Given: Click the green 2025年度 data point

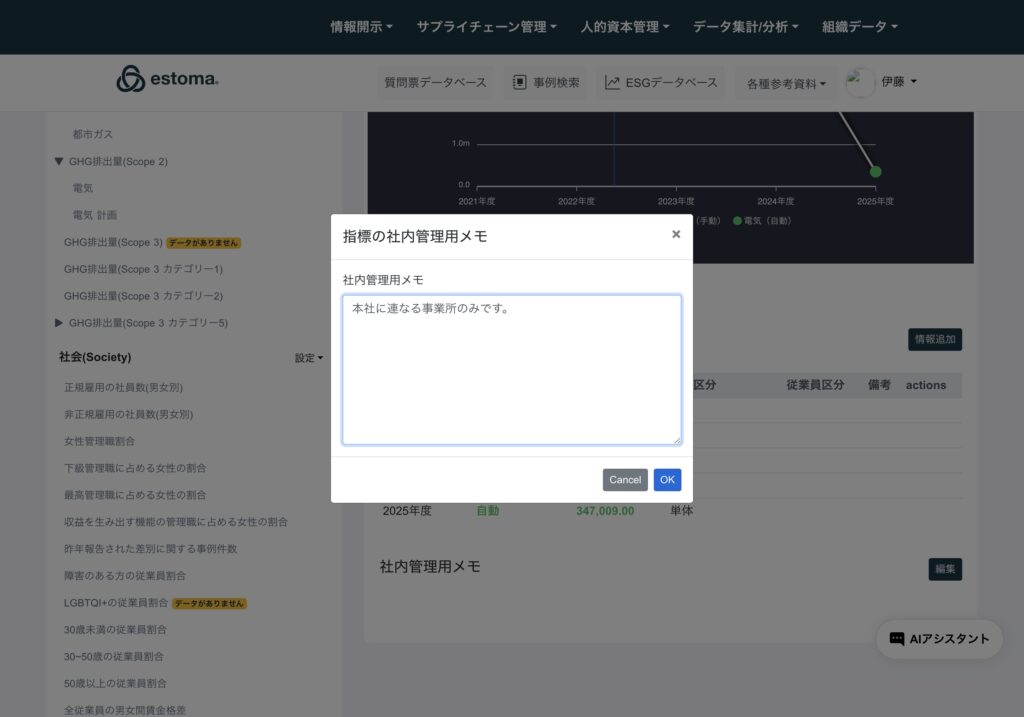Looking at the screenshot, I should 875,172.
